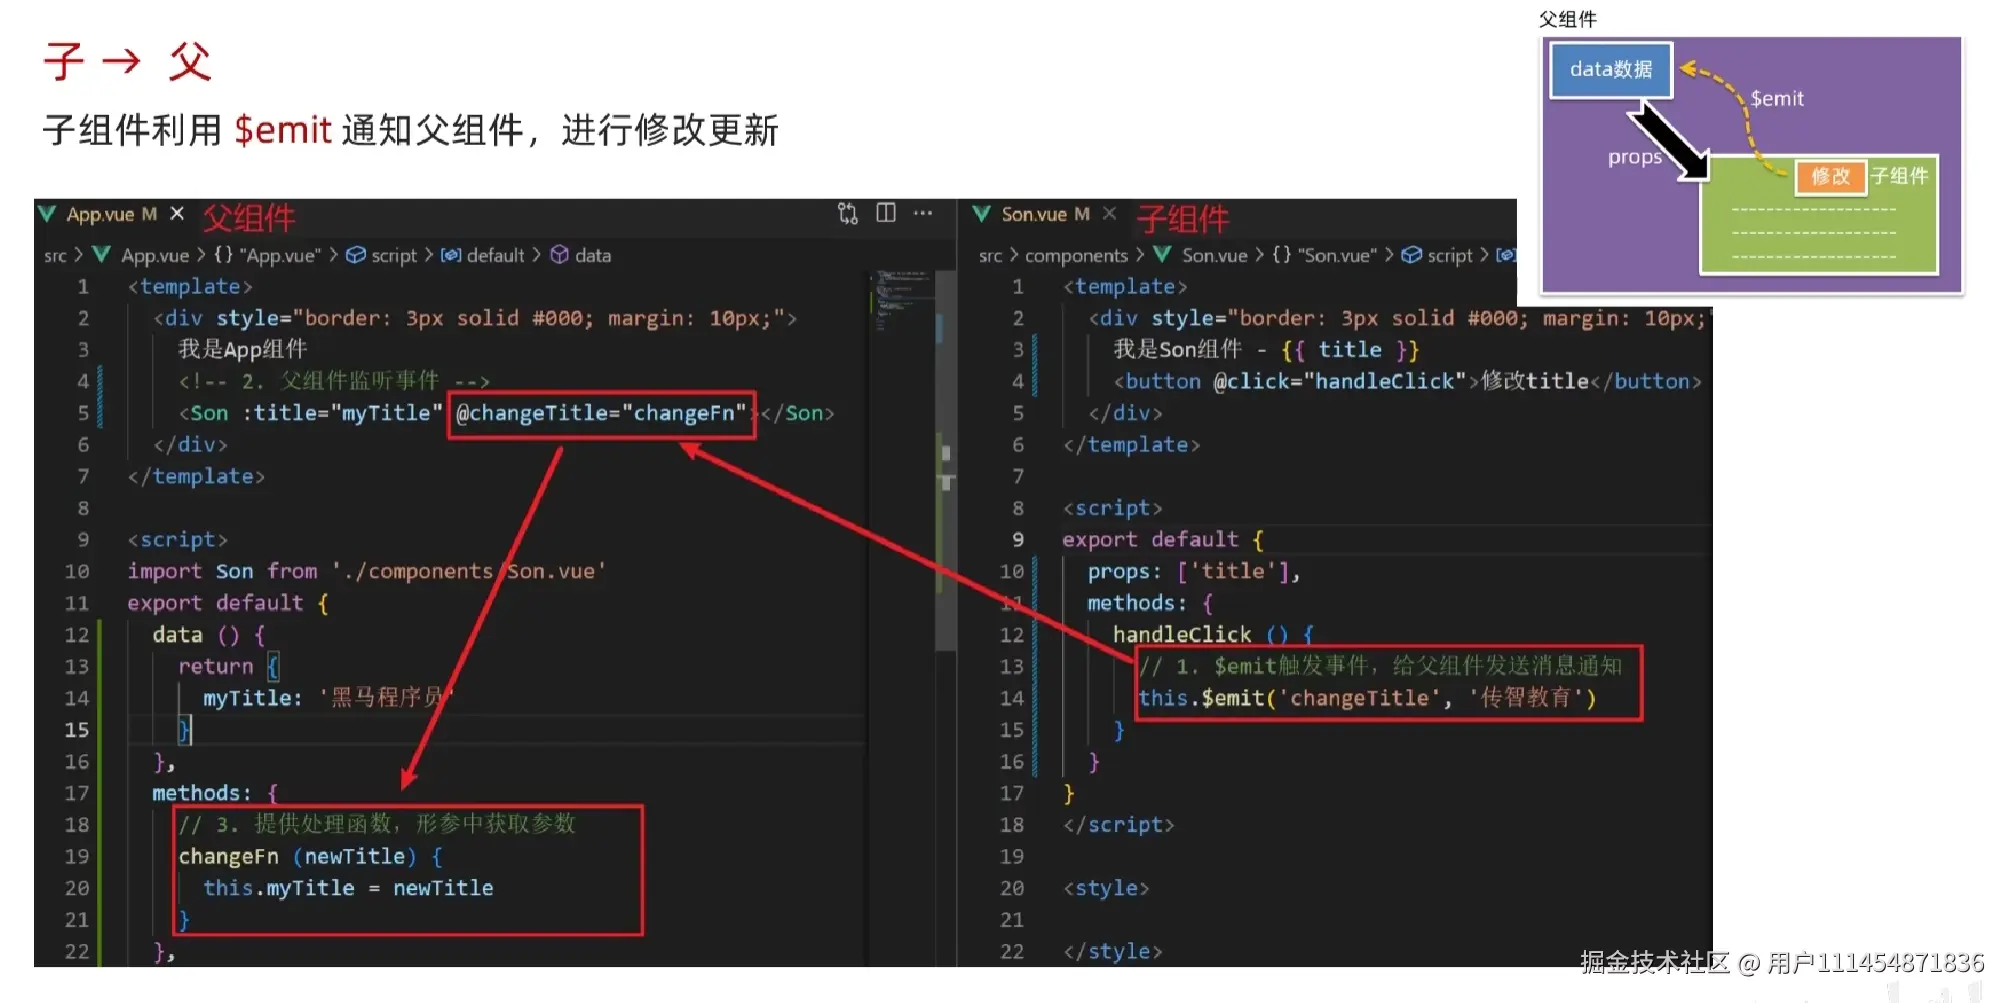
Task: Click the import Son from line
Action: [366, 571]
